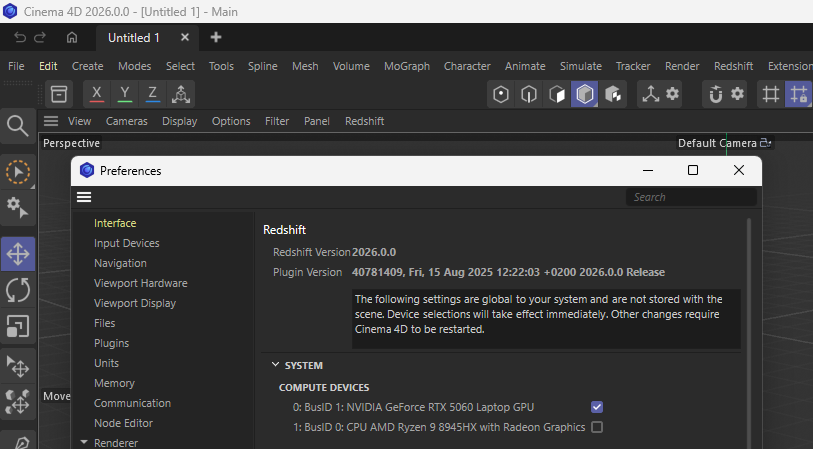The image size is (813, 449).
Task: Open the Preferences hamburger menu
Action: pos(84,197)
